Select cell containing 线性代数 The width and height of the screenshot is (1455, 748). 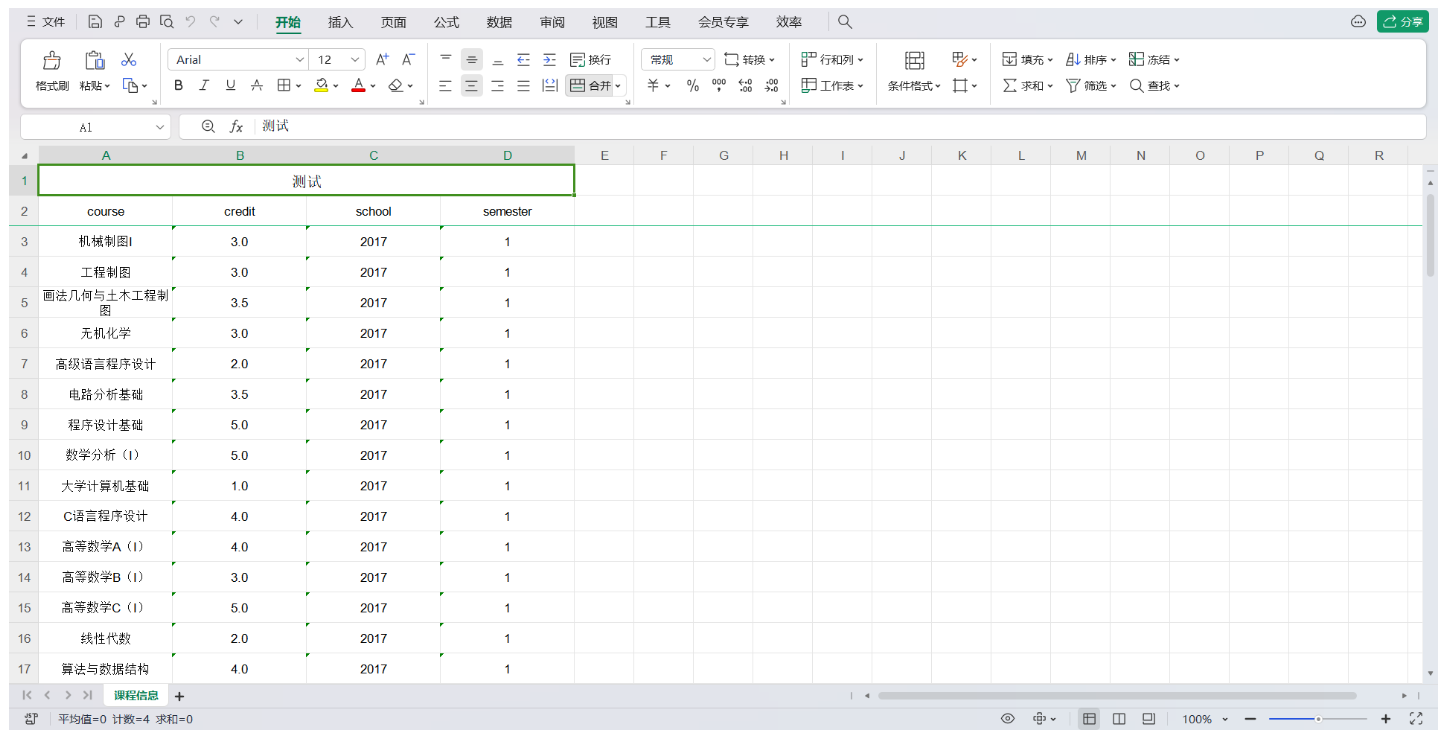106,638
